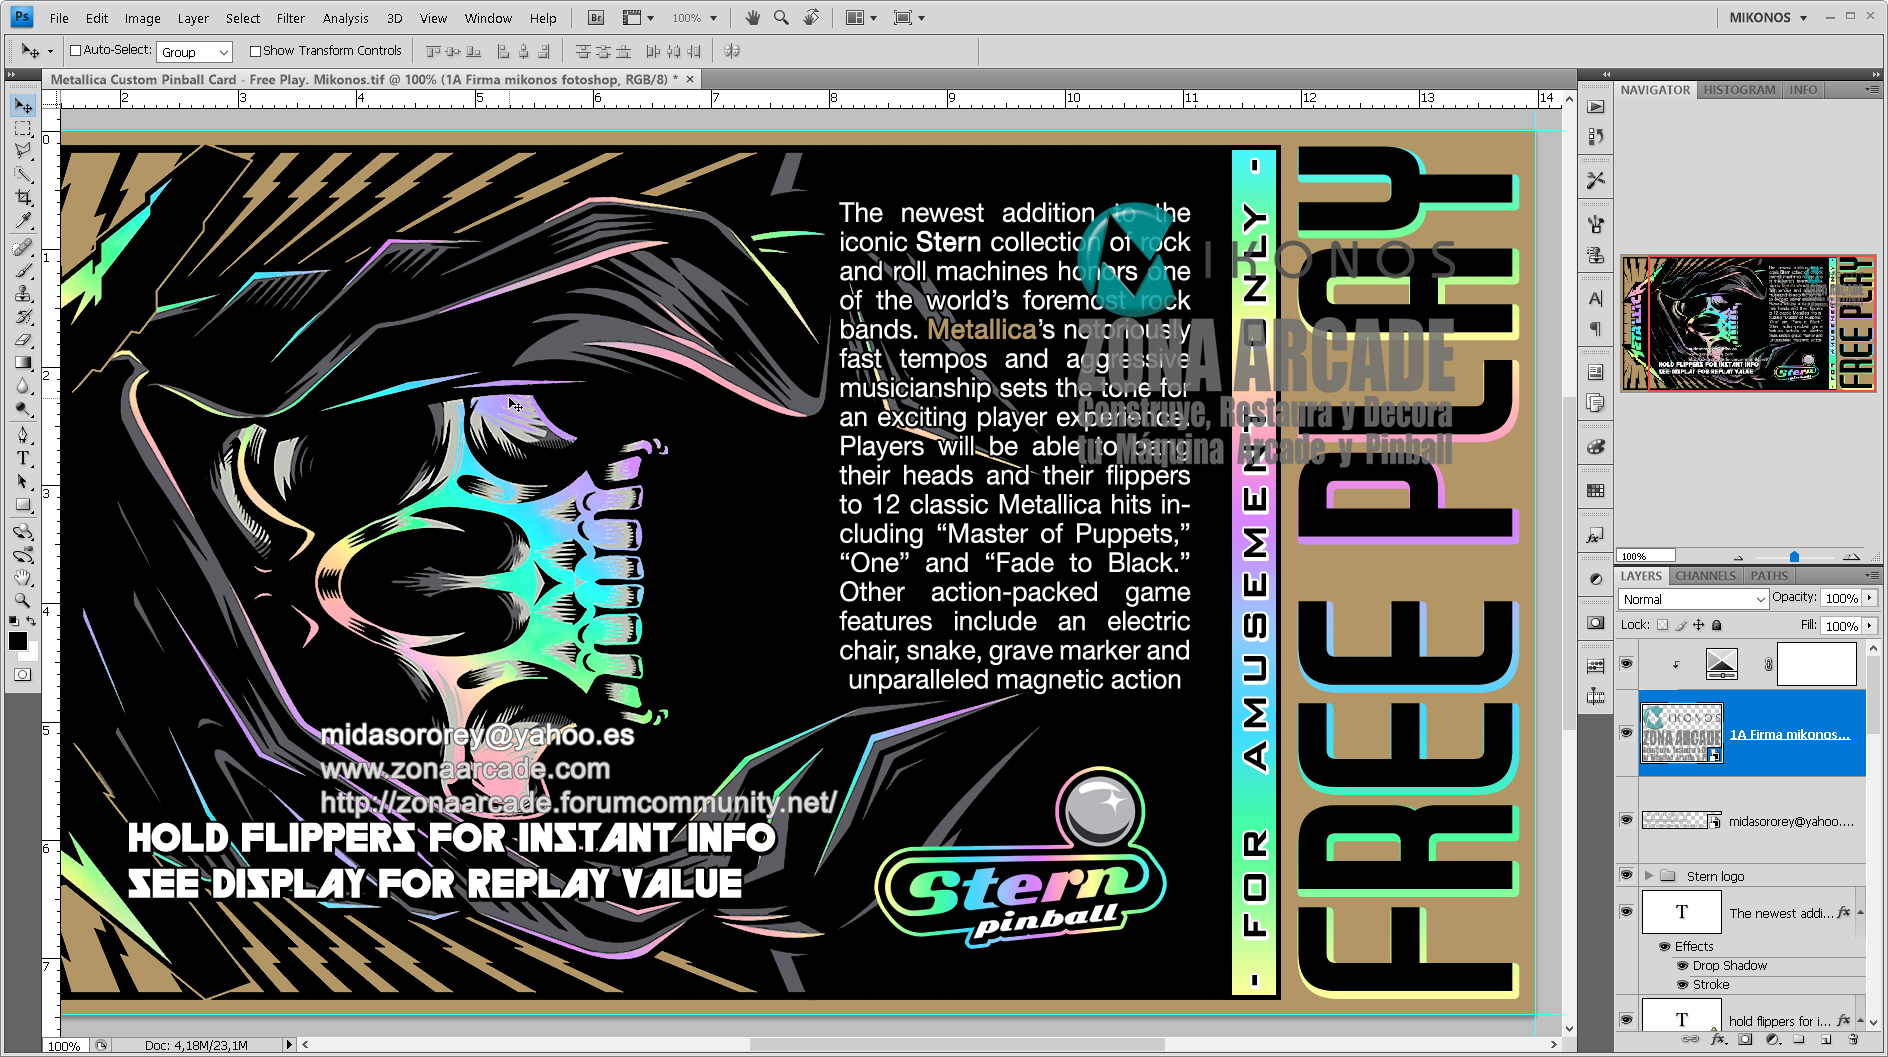Screen dimensions: 1888x1057
Task: Select the Eyedropper tool
Action: click(23, 221)
